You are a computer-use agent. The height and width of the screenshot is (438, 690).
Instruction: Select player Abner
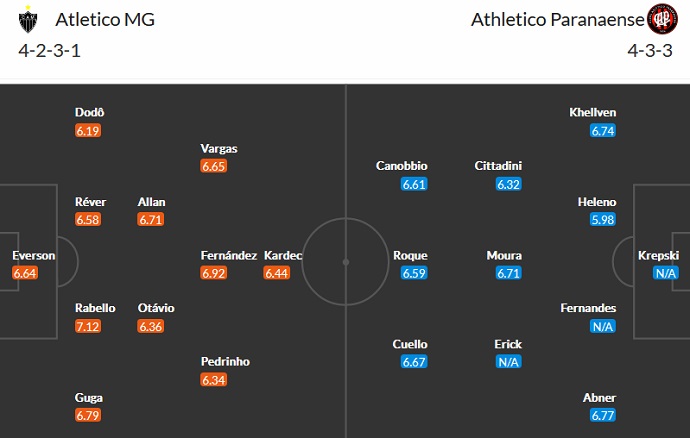coord(600,397)
